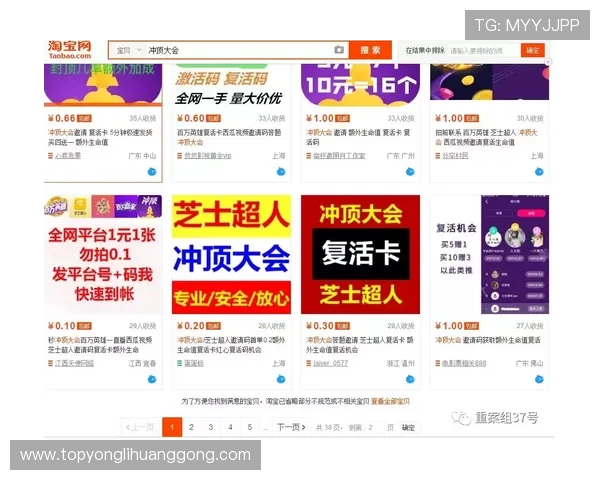Close the exclude-results panel with the small X

tap(548, 62)
